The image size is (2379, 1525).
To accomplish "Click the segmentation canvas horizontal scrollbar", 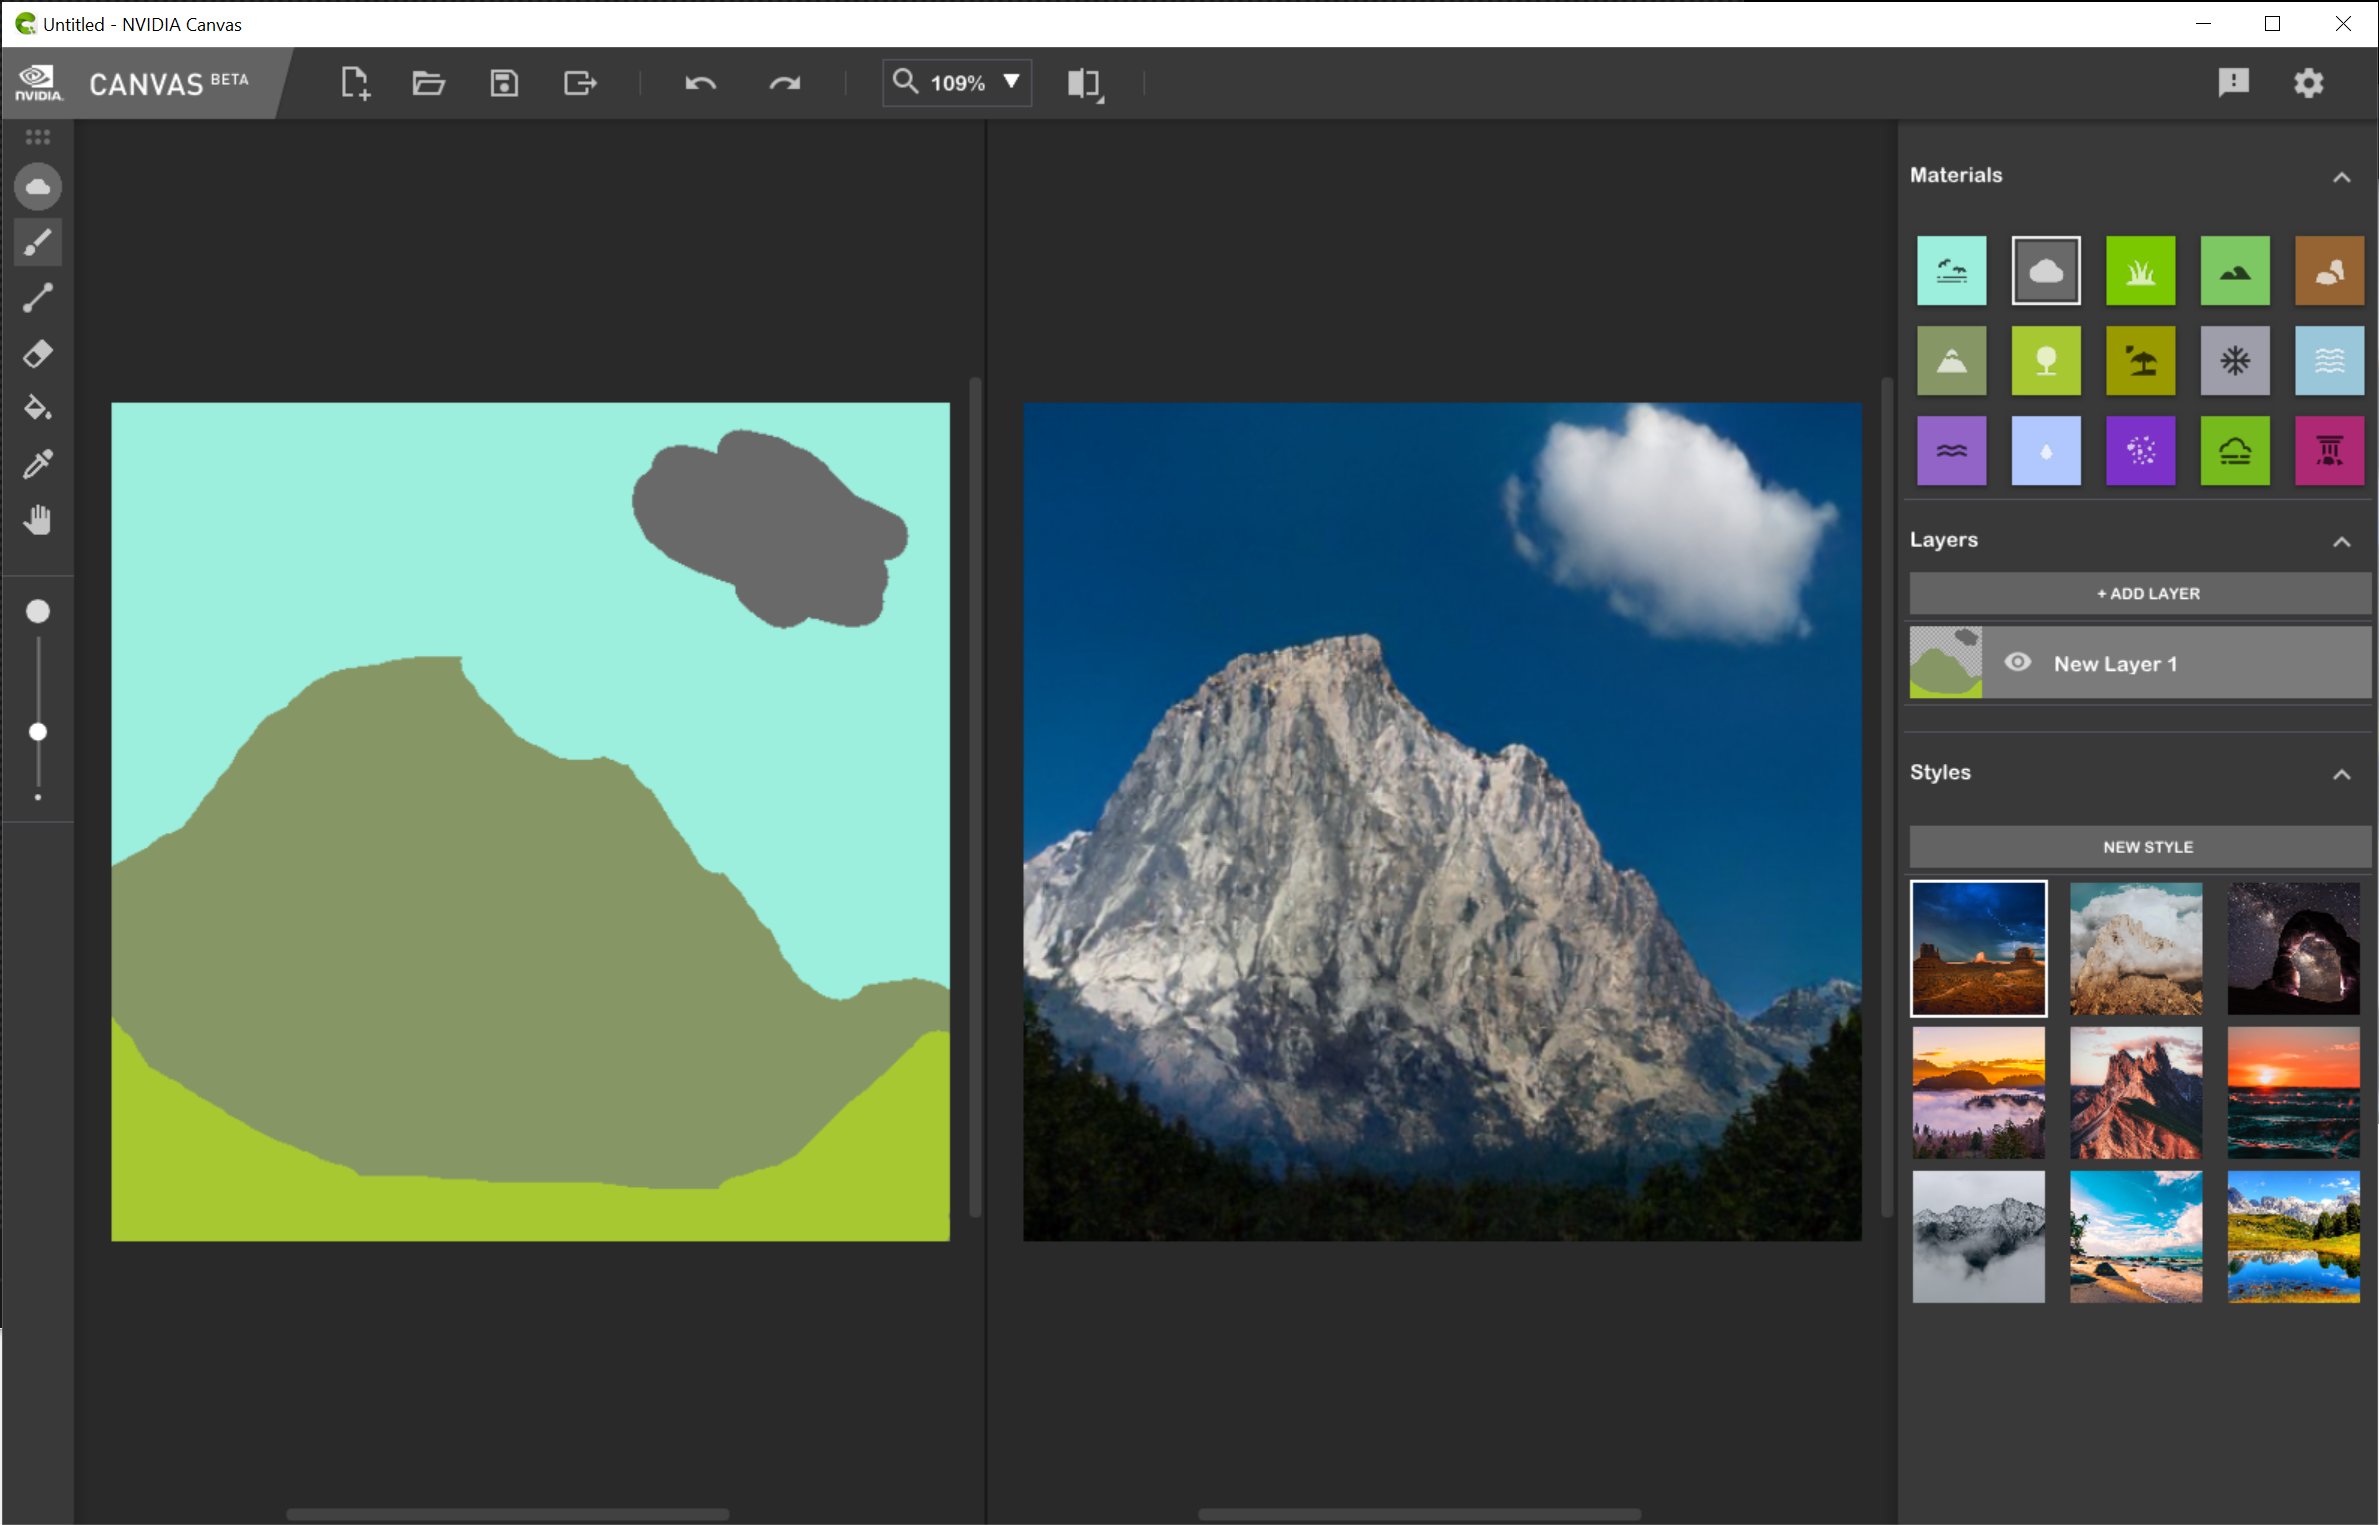I will [508, 1513].
